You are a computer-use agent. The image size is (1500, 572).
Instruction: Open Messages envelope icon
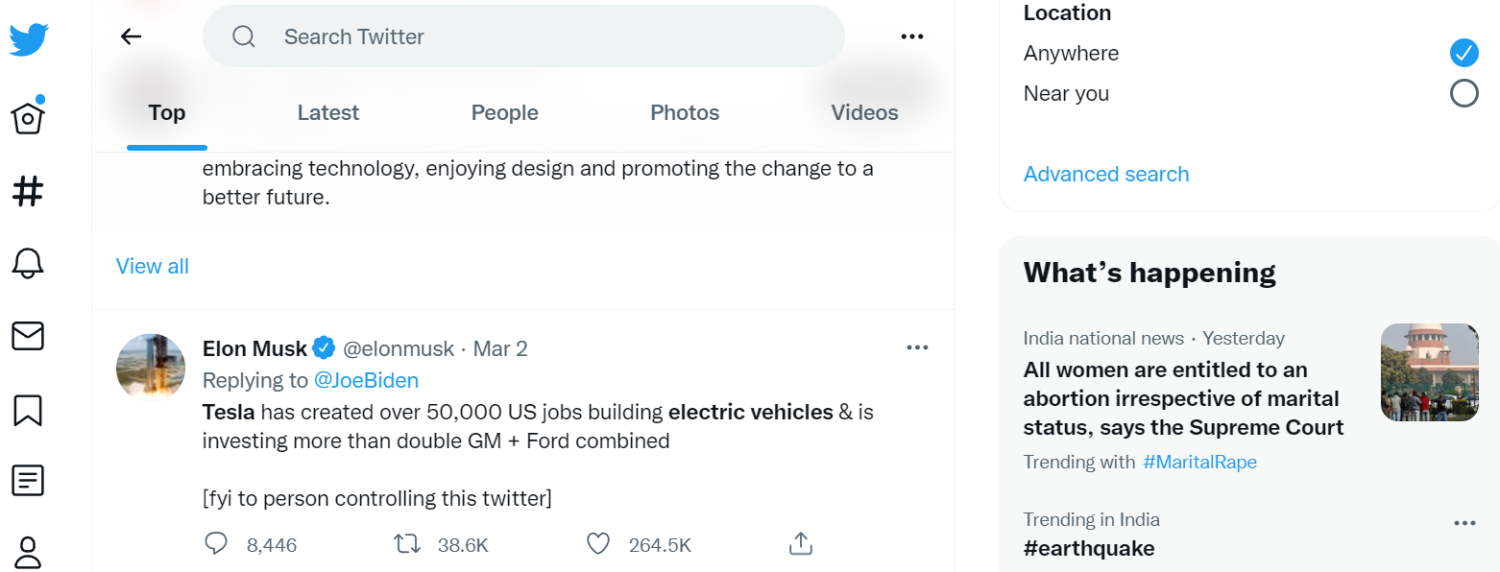pos(28,336)
